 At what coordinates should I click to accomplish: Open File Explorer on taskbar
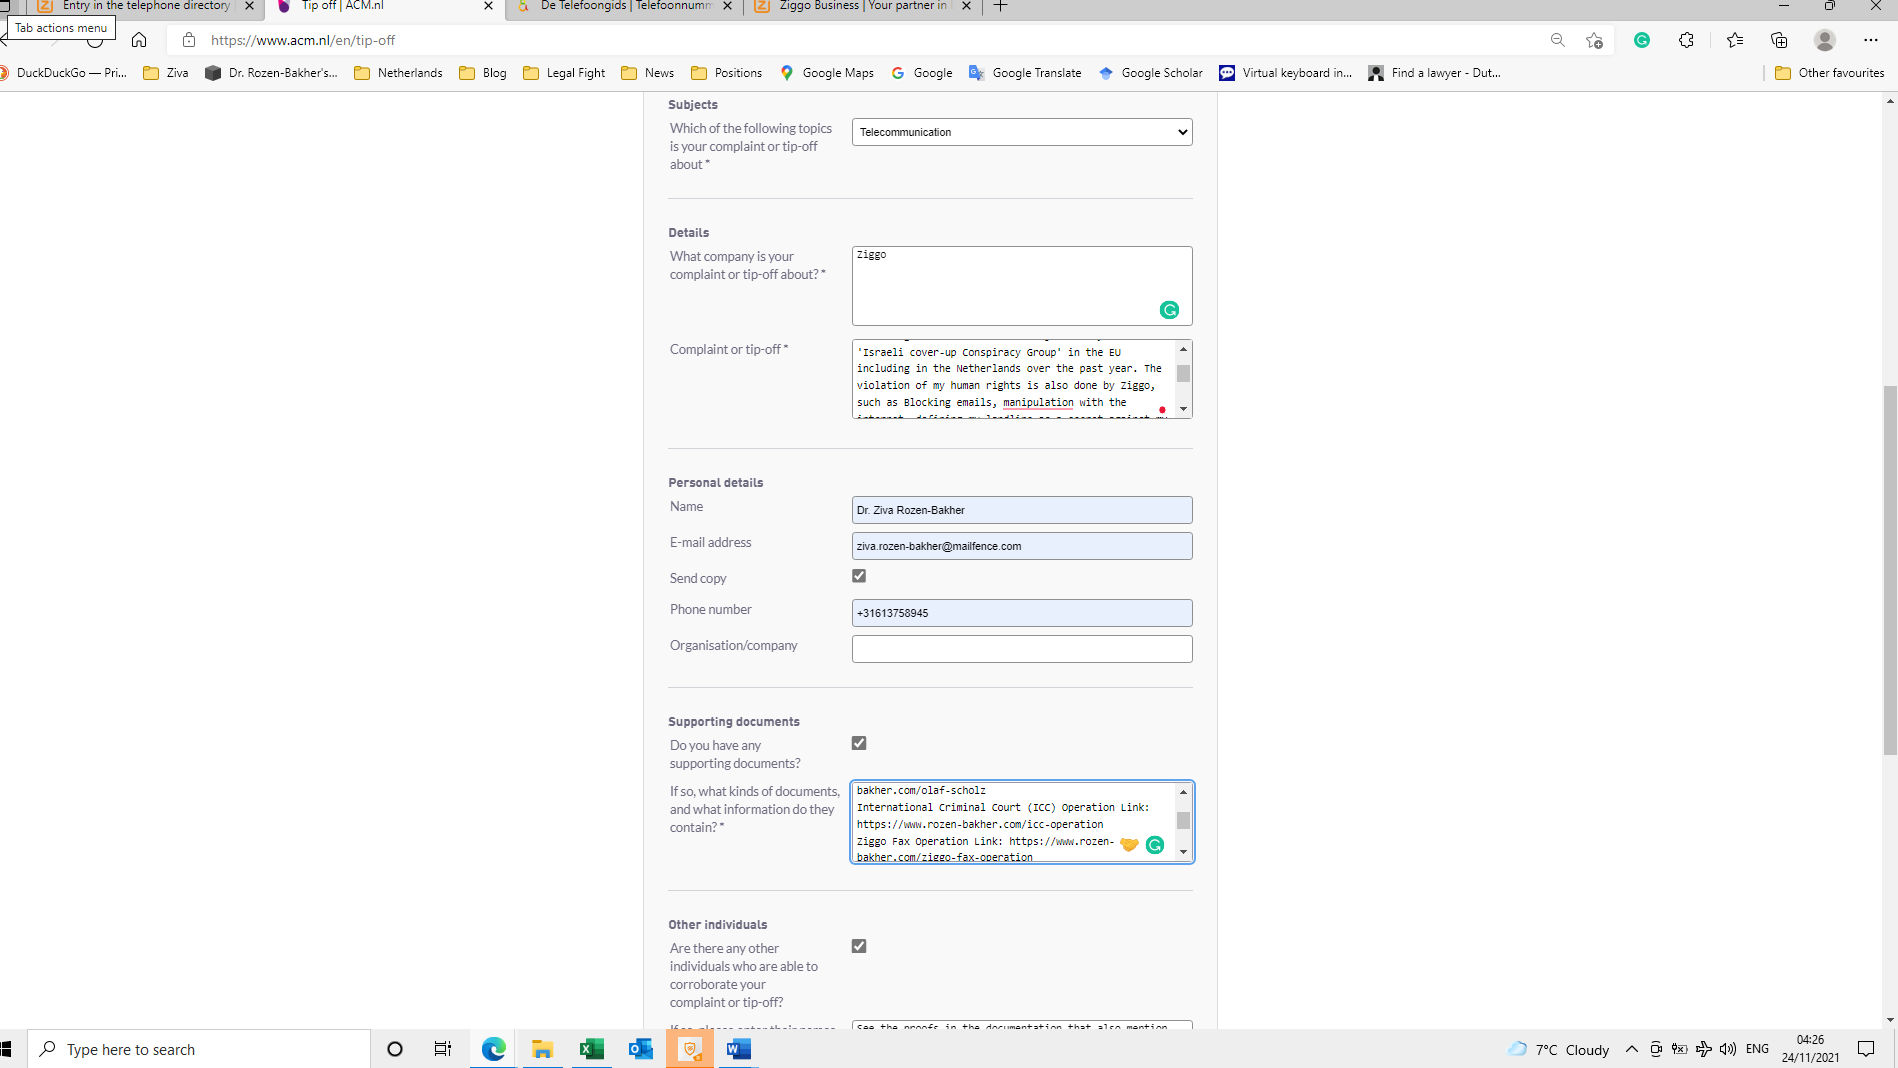(542, 1049)
